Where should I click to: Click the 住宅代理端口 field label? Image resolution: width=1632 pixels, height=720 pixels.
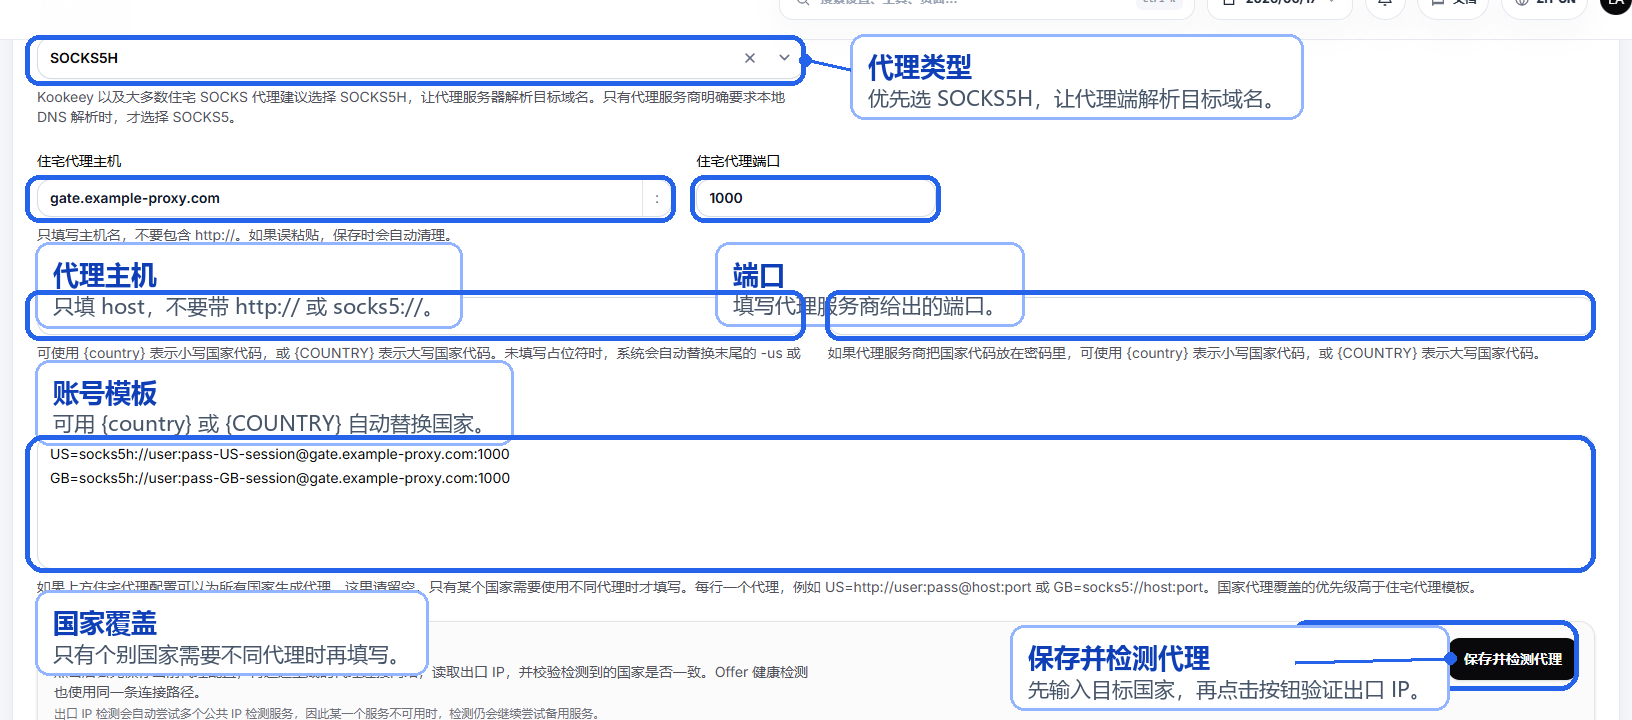[x=738, y=161]
